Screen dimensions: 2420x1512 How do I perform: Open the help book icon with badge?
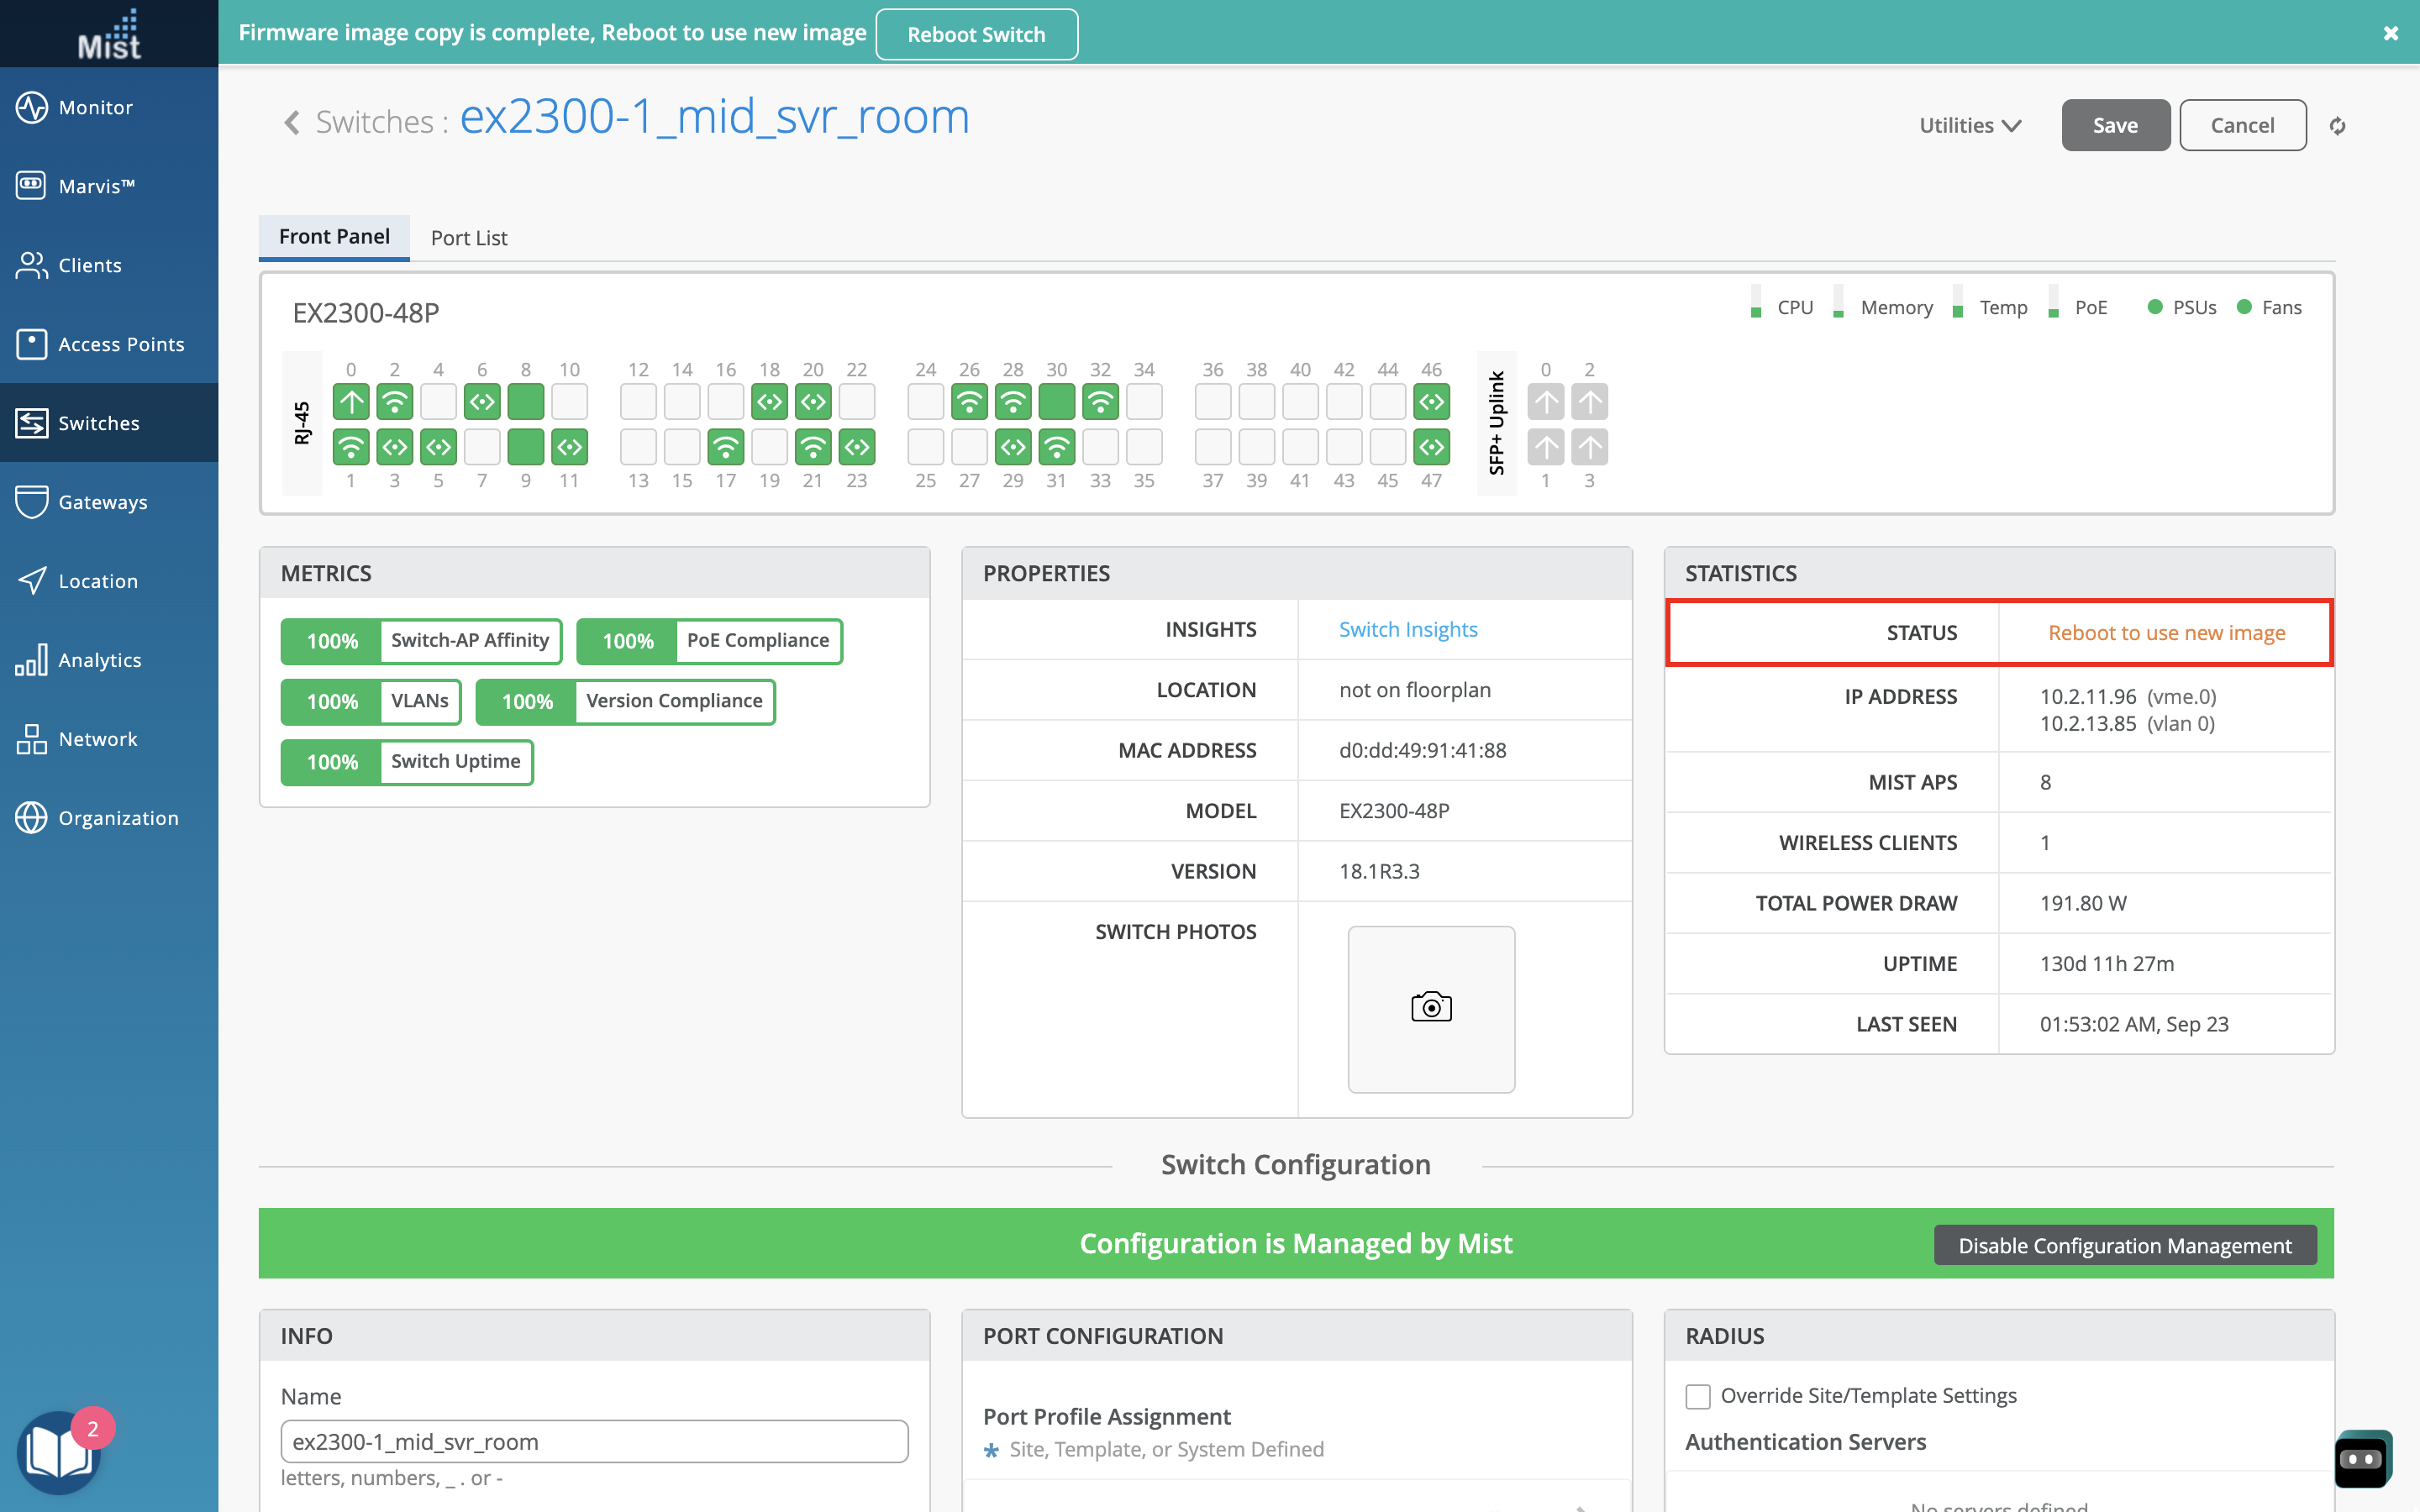[58, 1451]
